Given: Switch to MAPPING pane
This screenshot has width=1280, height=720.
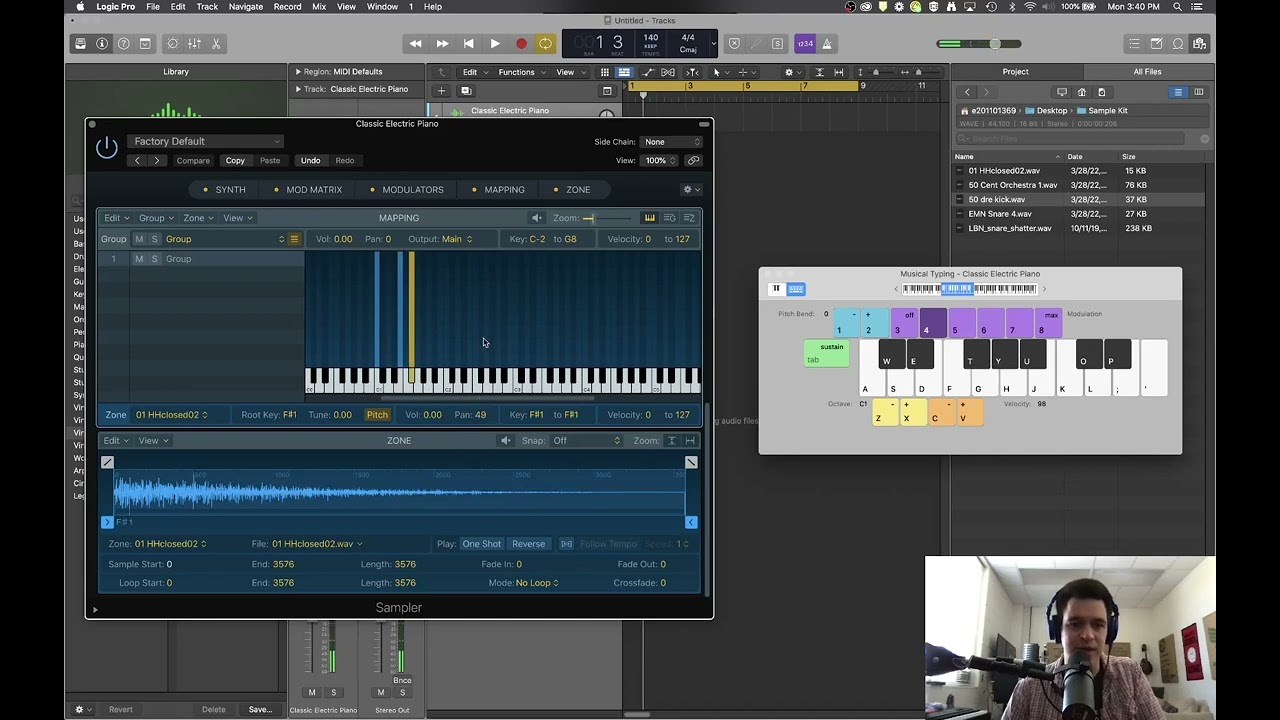Looking at the screenshot, I should pyautogui.click(x=498, y=189).
